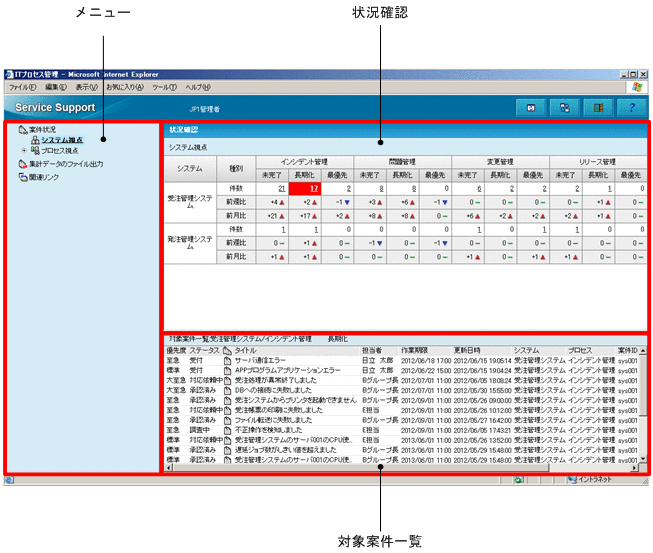Click the 更新日時 column header

466,351
